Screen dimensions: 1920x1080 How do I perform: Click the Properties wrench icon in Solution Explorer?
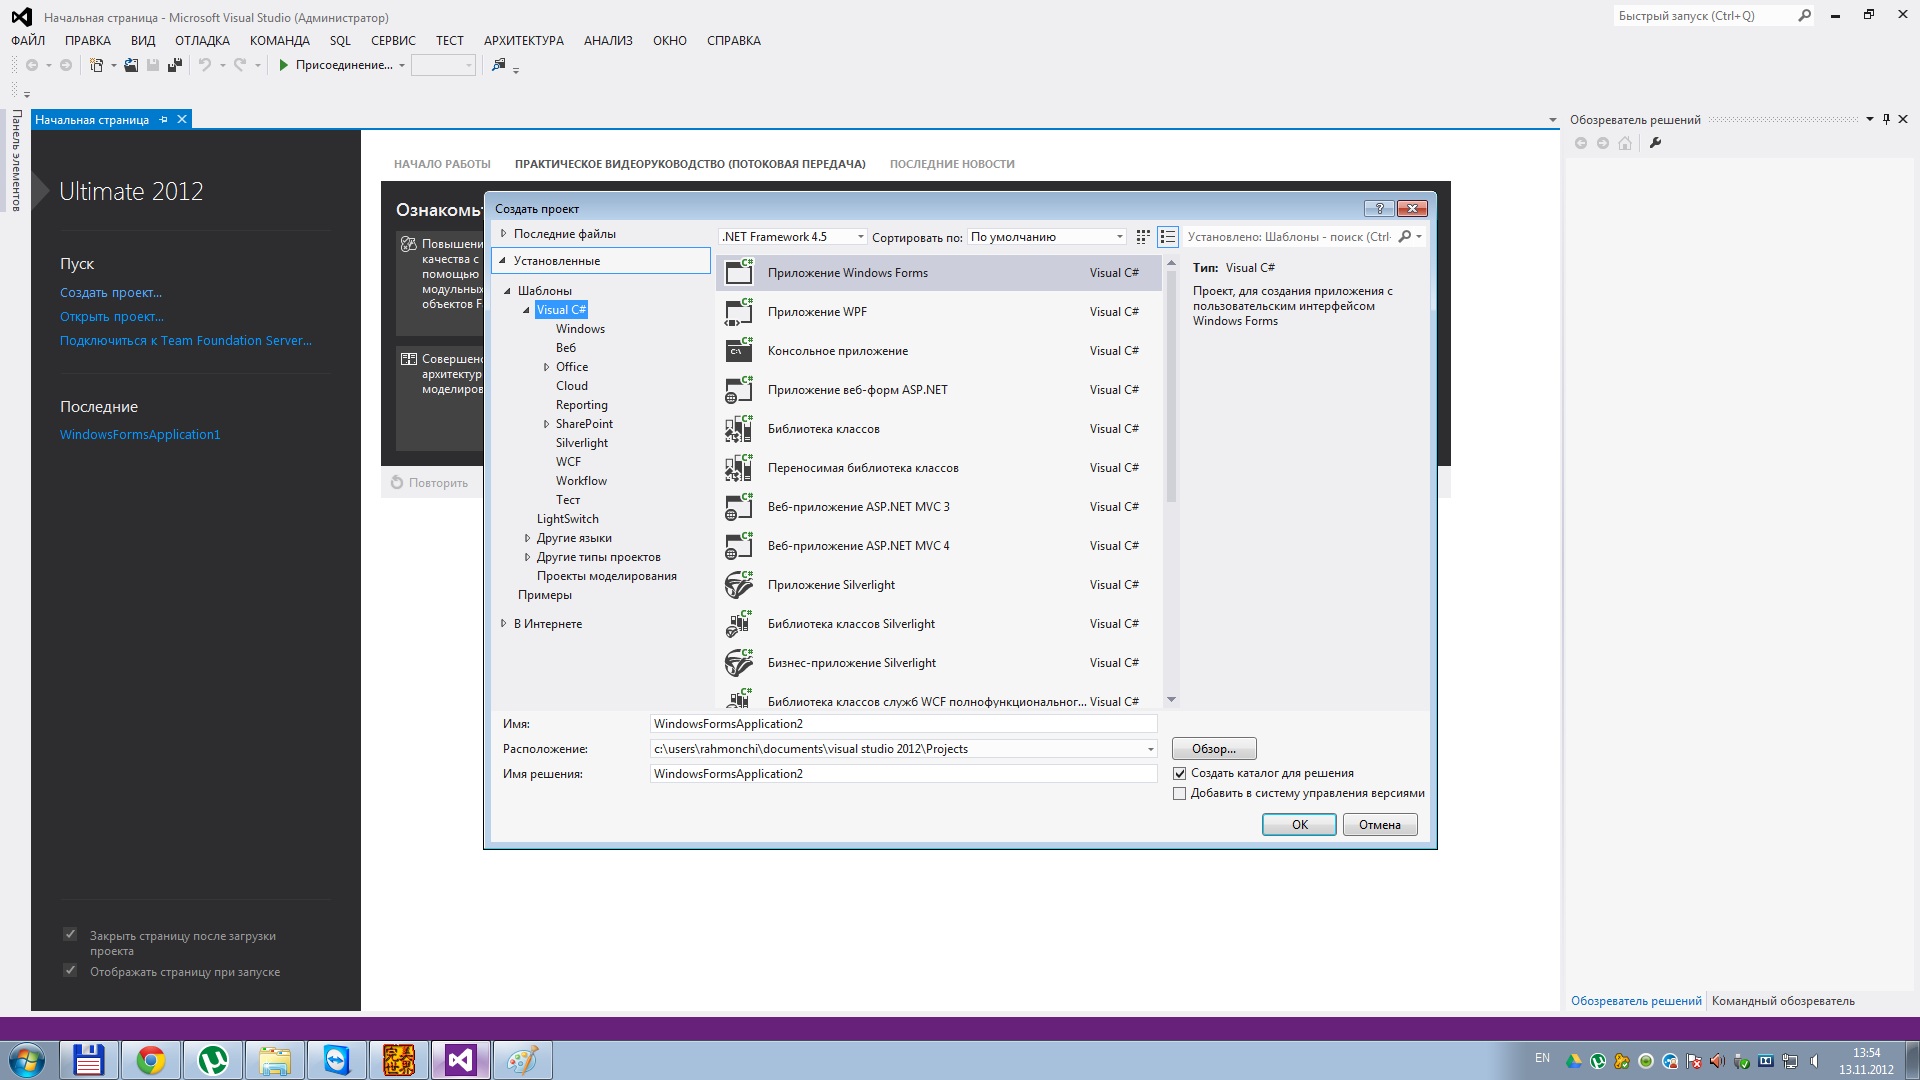1655,143
